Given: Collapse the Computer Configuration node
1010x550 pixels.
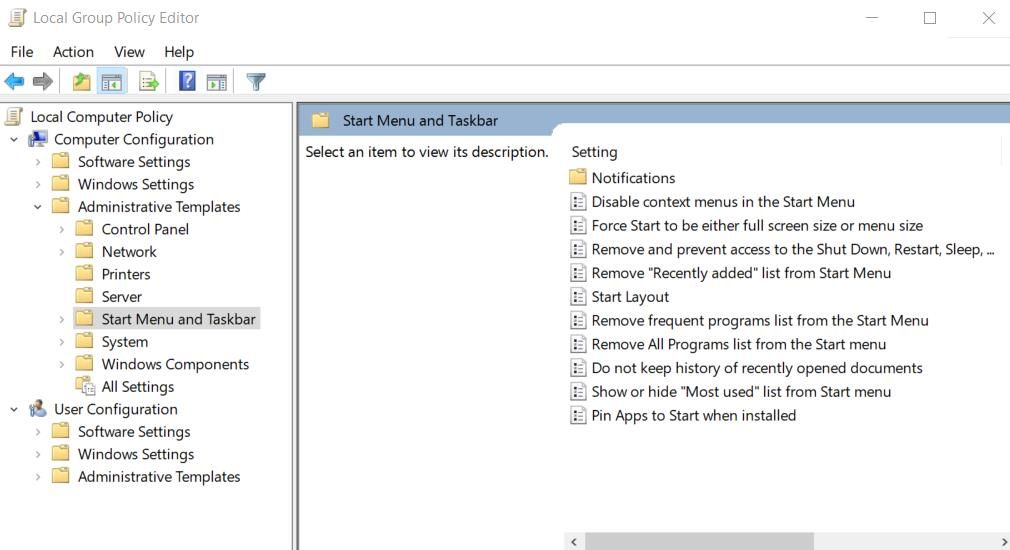Looking at the screenshot, I should tap(14, 140).
